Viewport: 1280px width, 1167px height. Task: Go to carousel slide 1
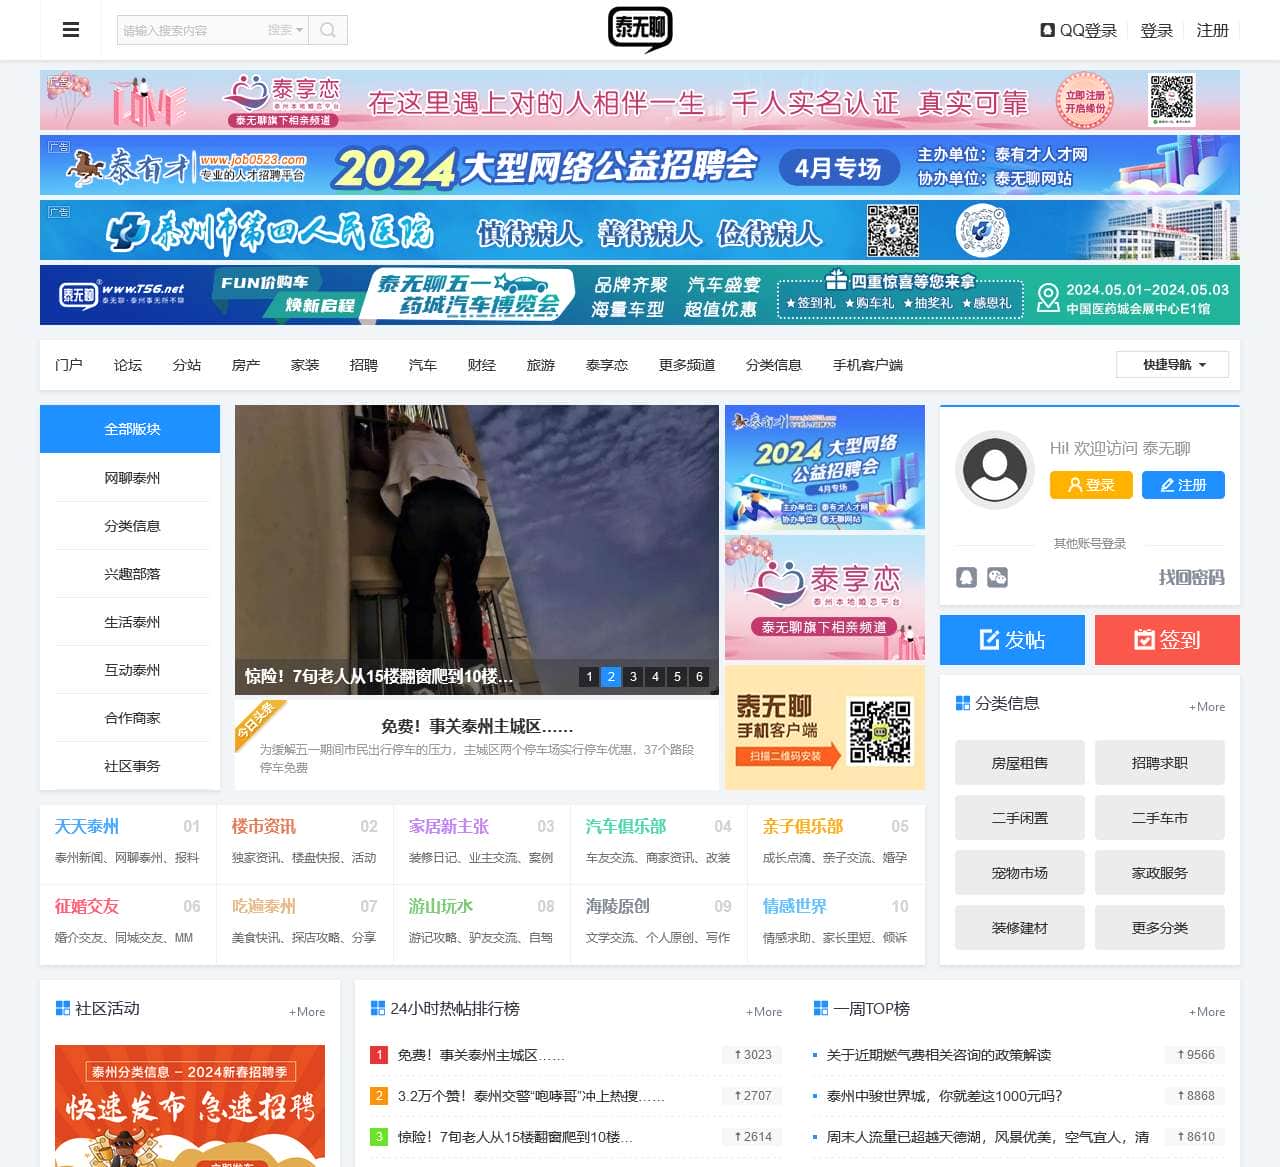[589, 677]
